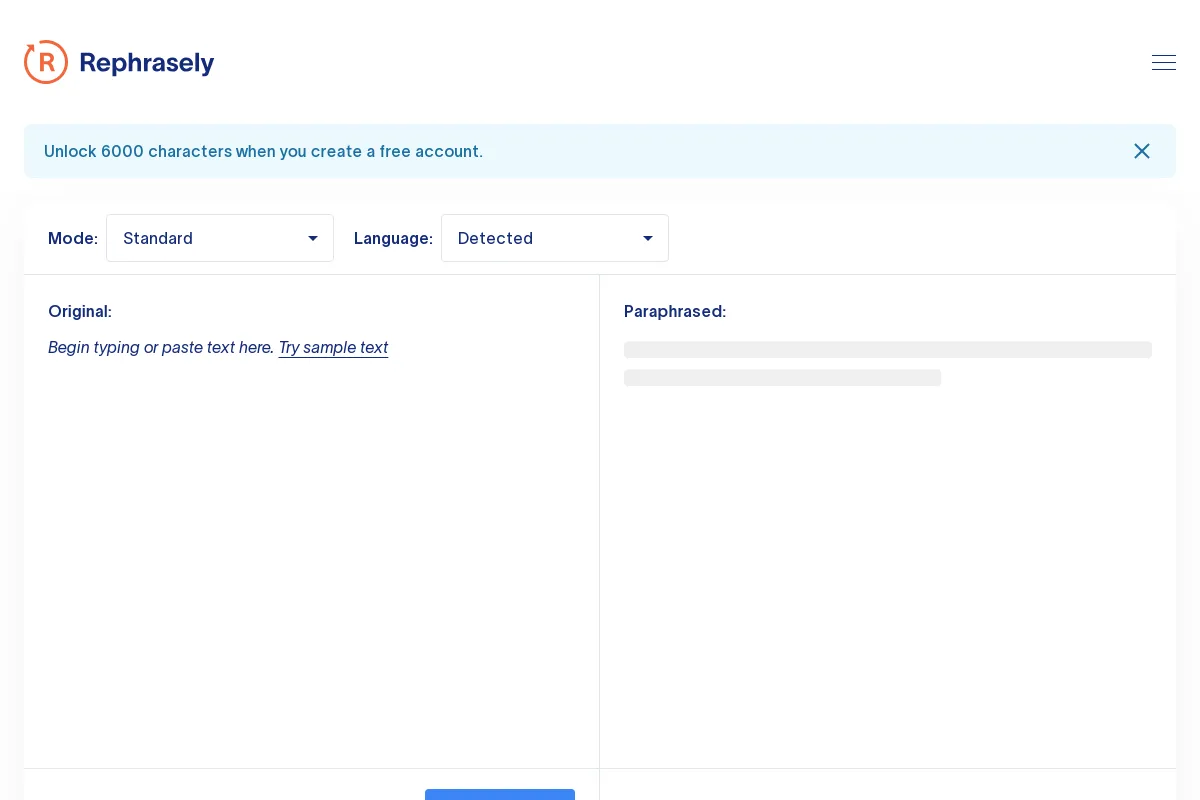The width and height of the screenshot is (1200, 800).
Task: Click the Paraphrased heading
Action: (675, 311)
